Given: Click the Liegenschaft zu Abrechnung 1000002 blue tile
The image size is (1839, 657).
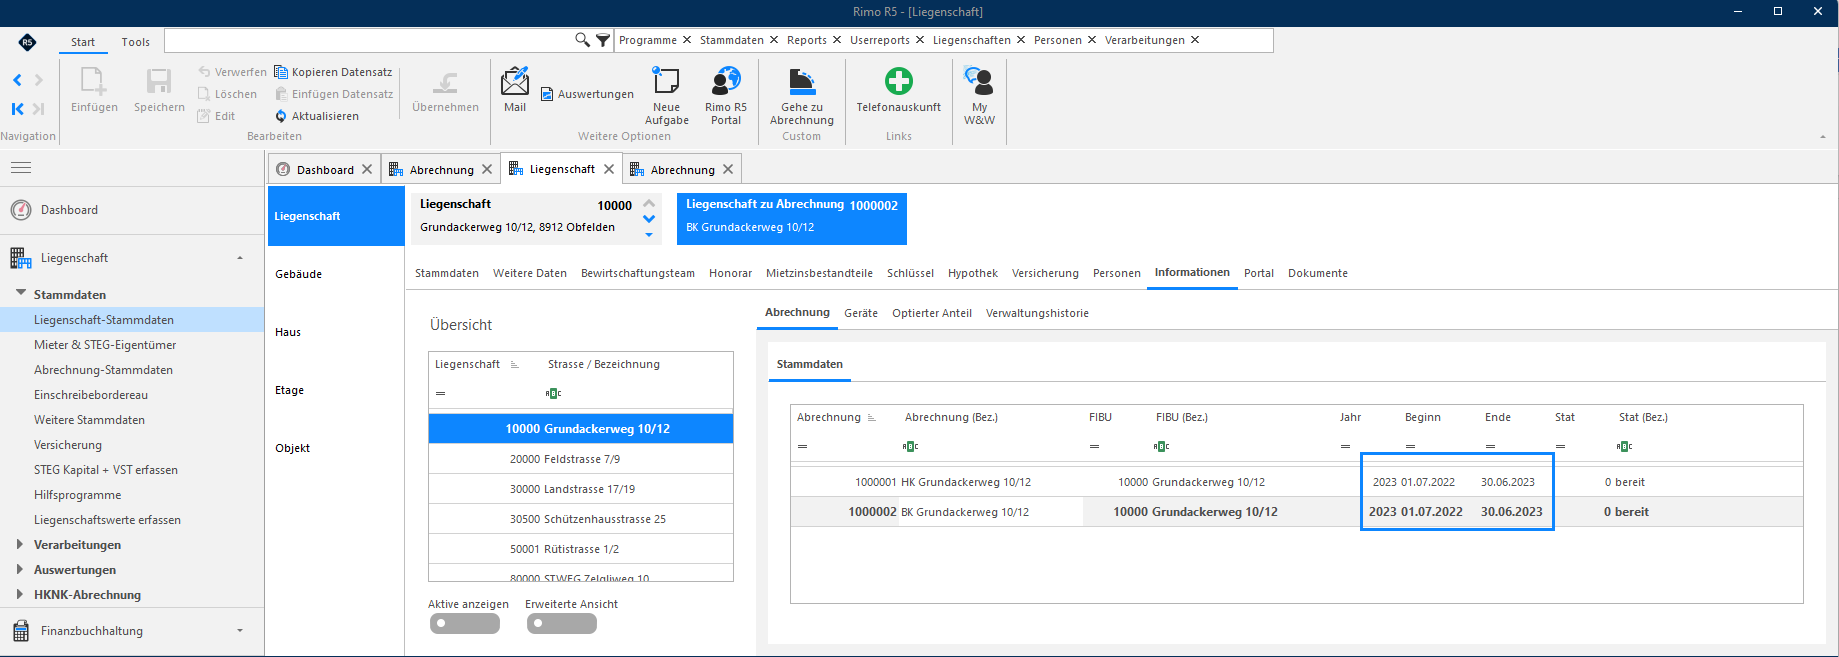Looking at the screenshot, I should pos(792,218).
